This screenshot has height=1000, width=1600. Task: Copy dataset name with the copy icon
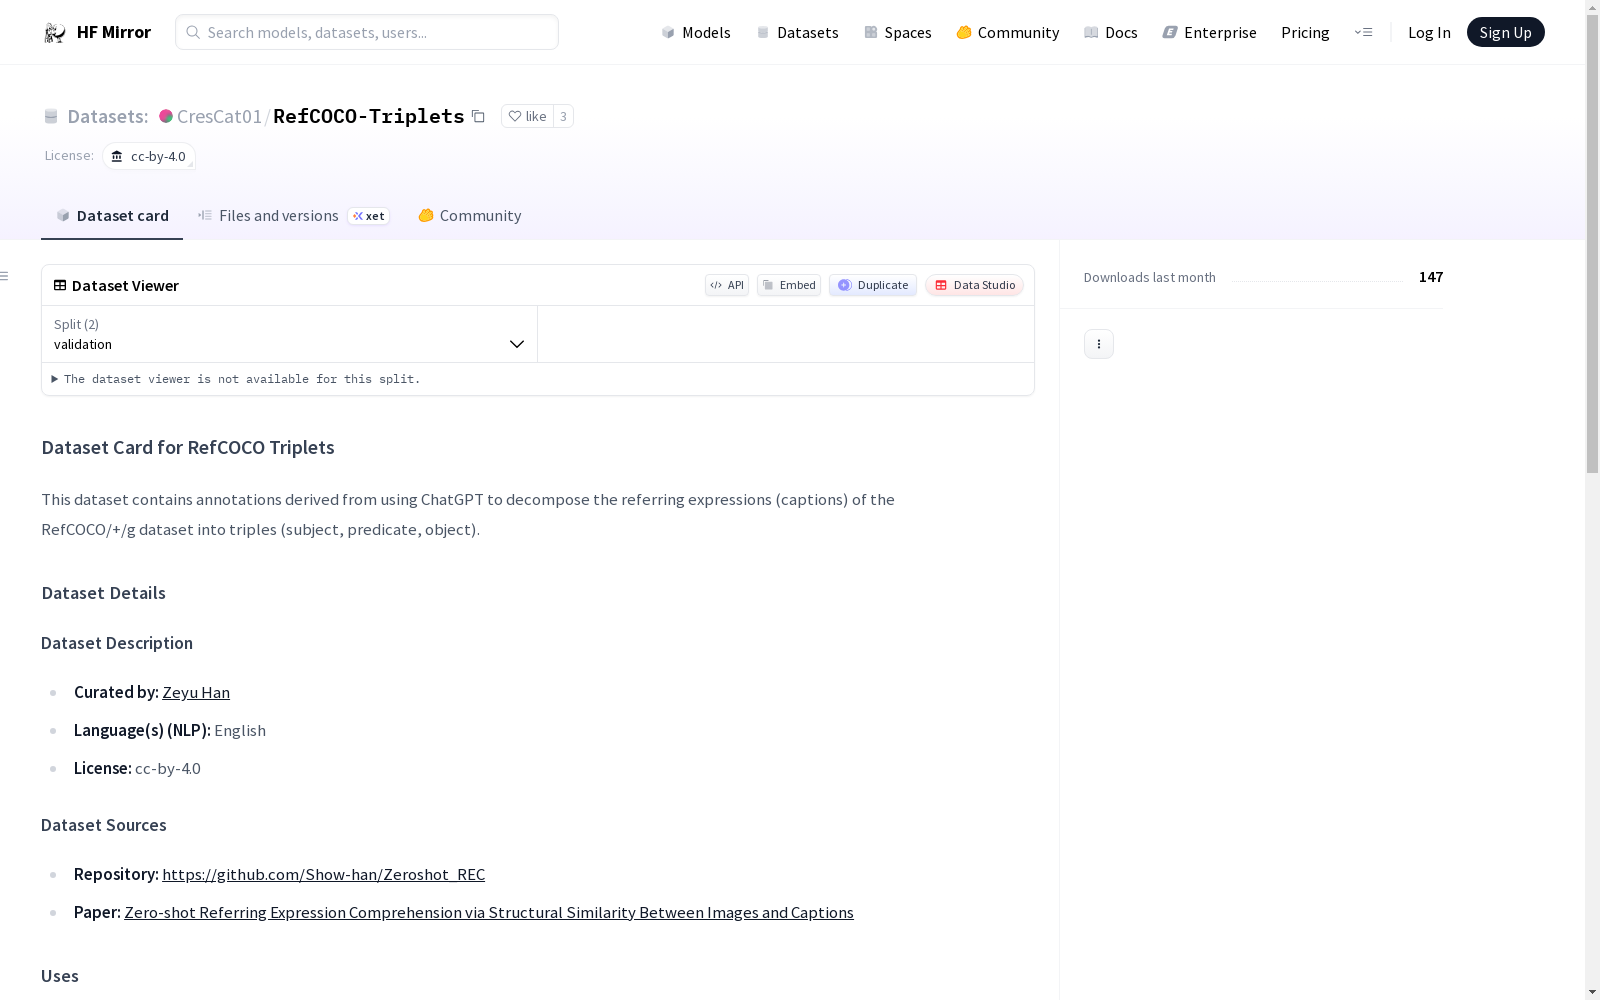click(x=478, y=116)
